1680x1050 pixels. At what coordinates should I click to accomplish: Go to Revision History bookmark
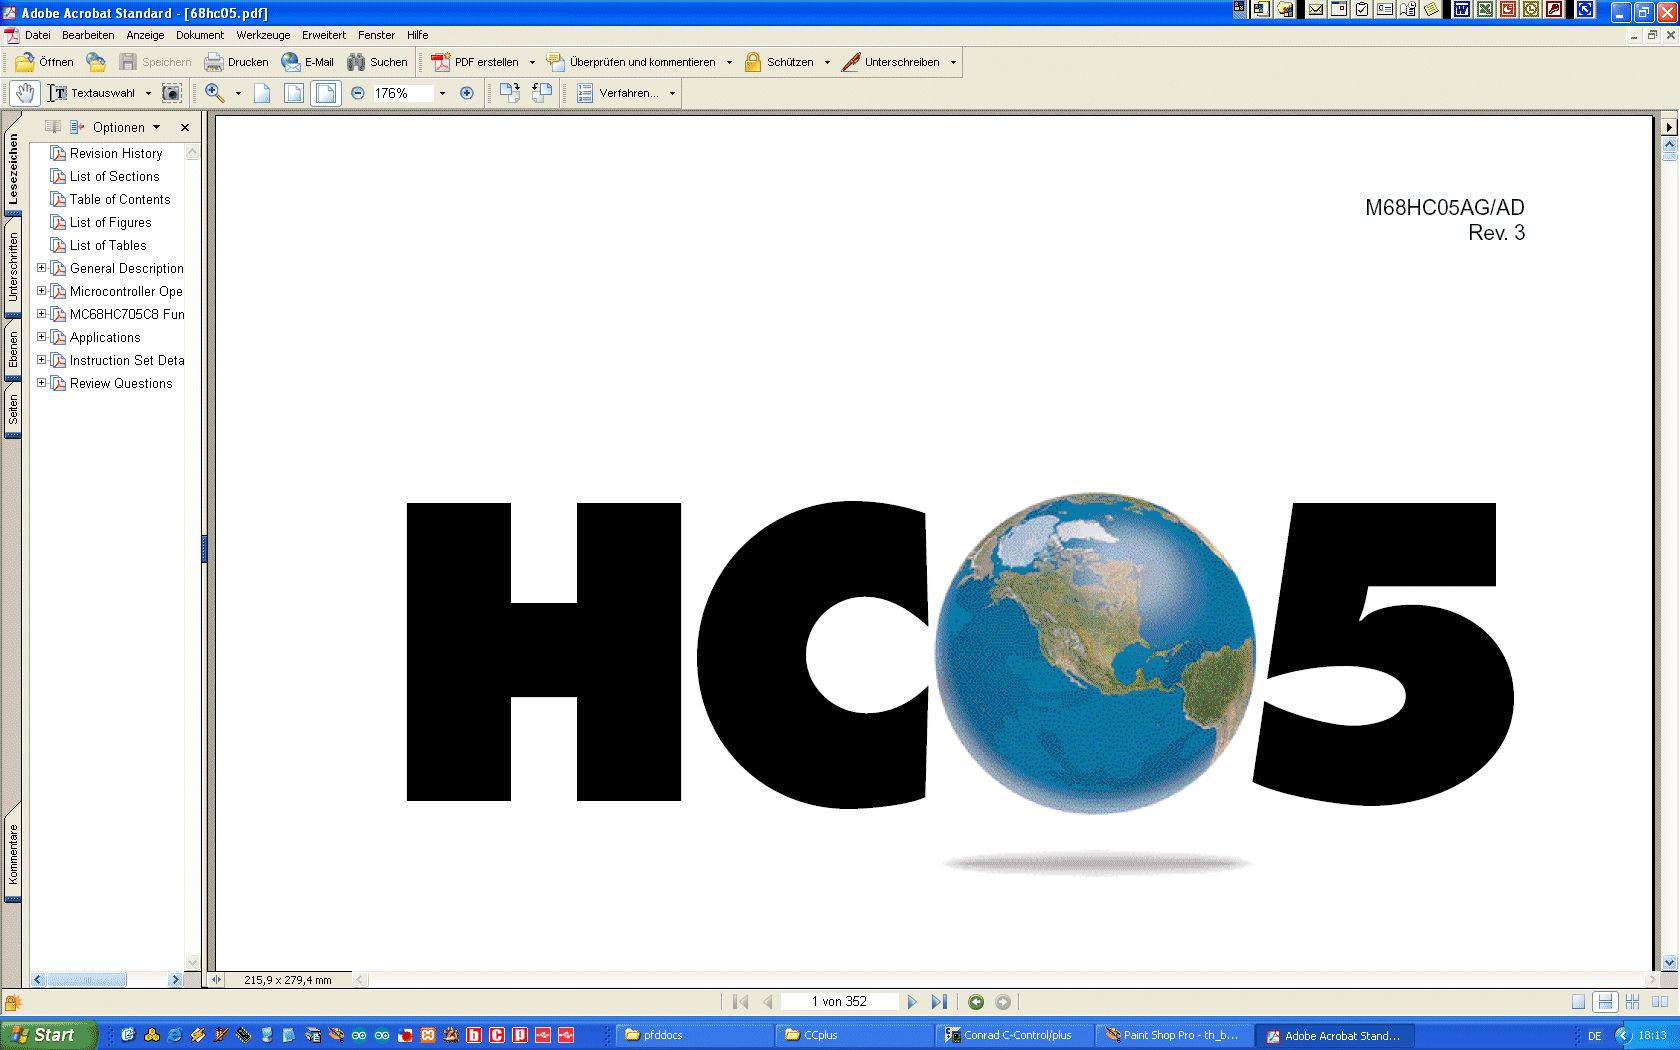click(116, 153)
